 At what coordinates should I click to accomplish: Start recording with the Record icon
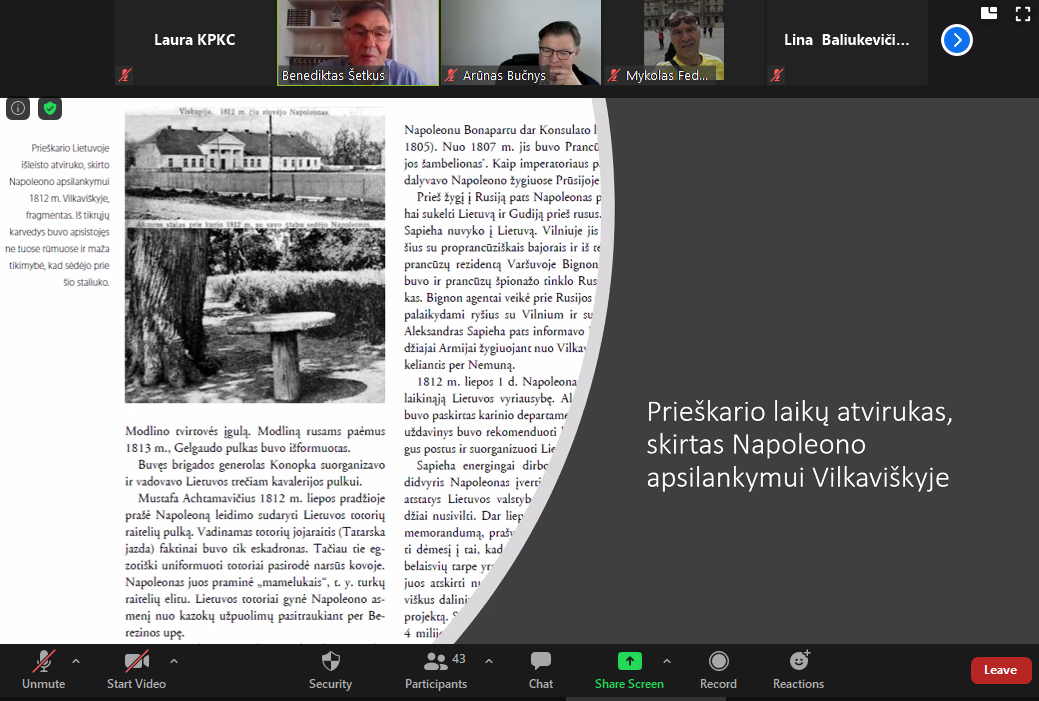[718, 661]
